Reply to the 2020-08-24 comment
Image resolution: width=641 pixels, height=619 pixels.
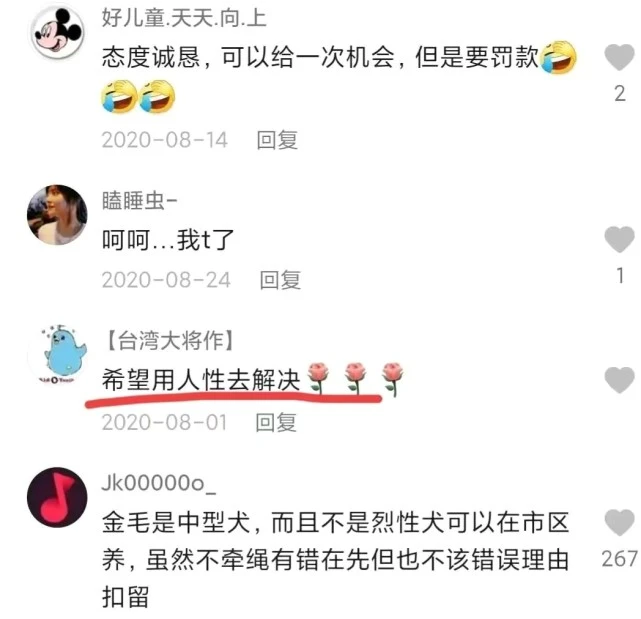[x=280, y=280]
